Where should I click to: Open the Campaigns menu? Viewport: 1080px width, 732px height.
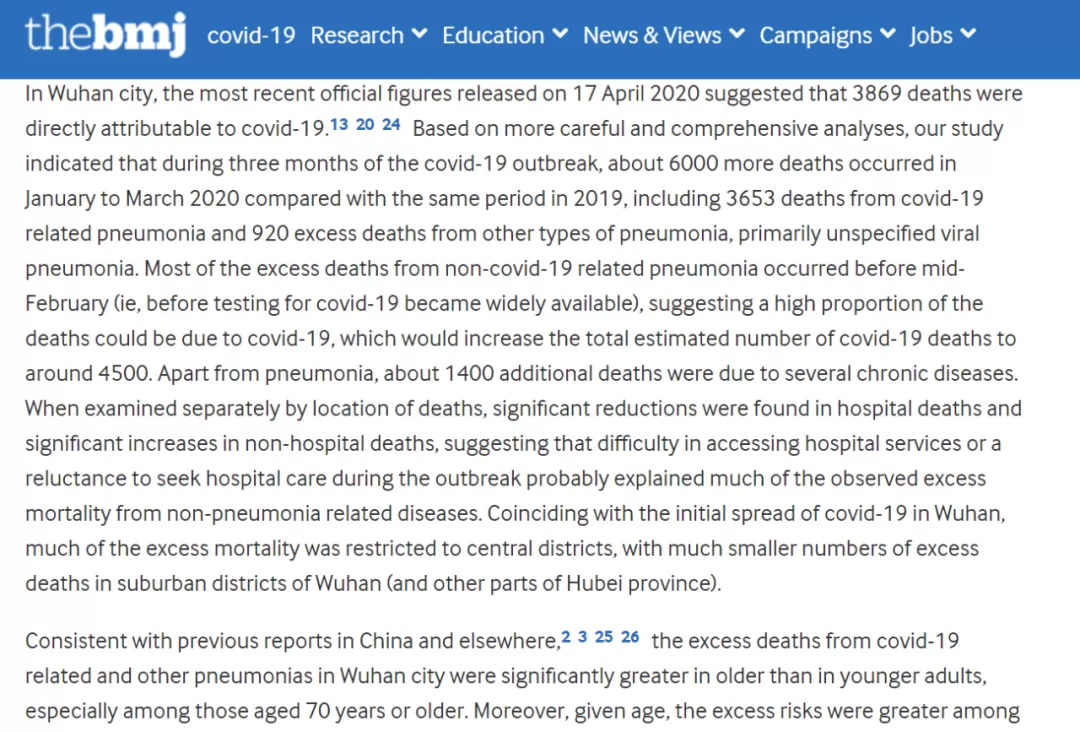point(816,35)
